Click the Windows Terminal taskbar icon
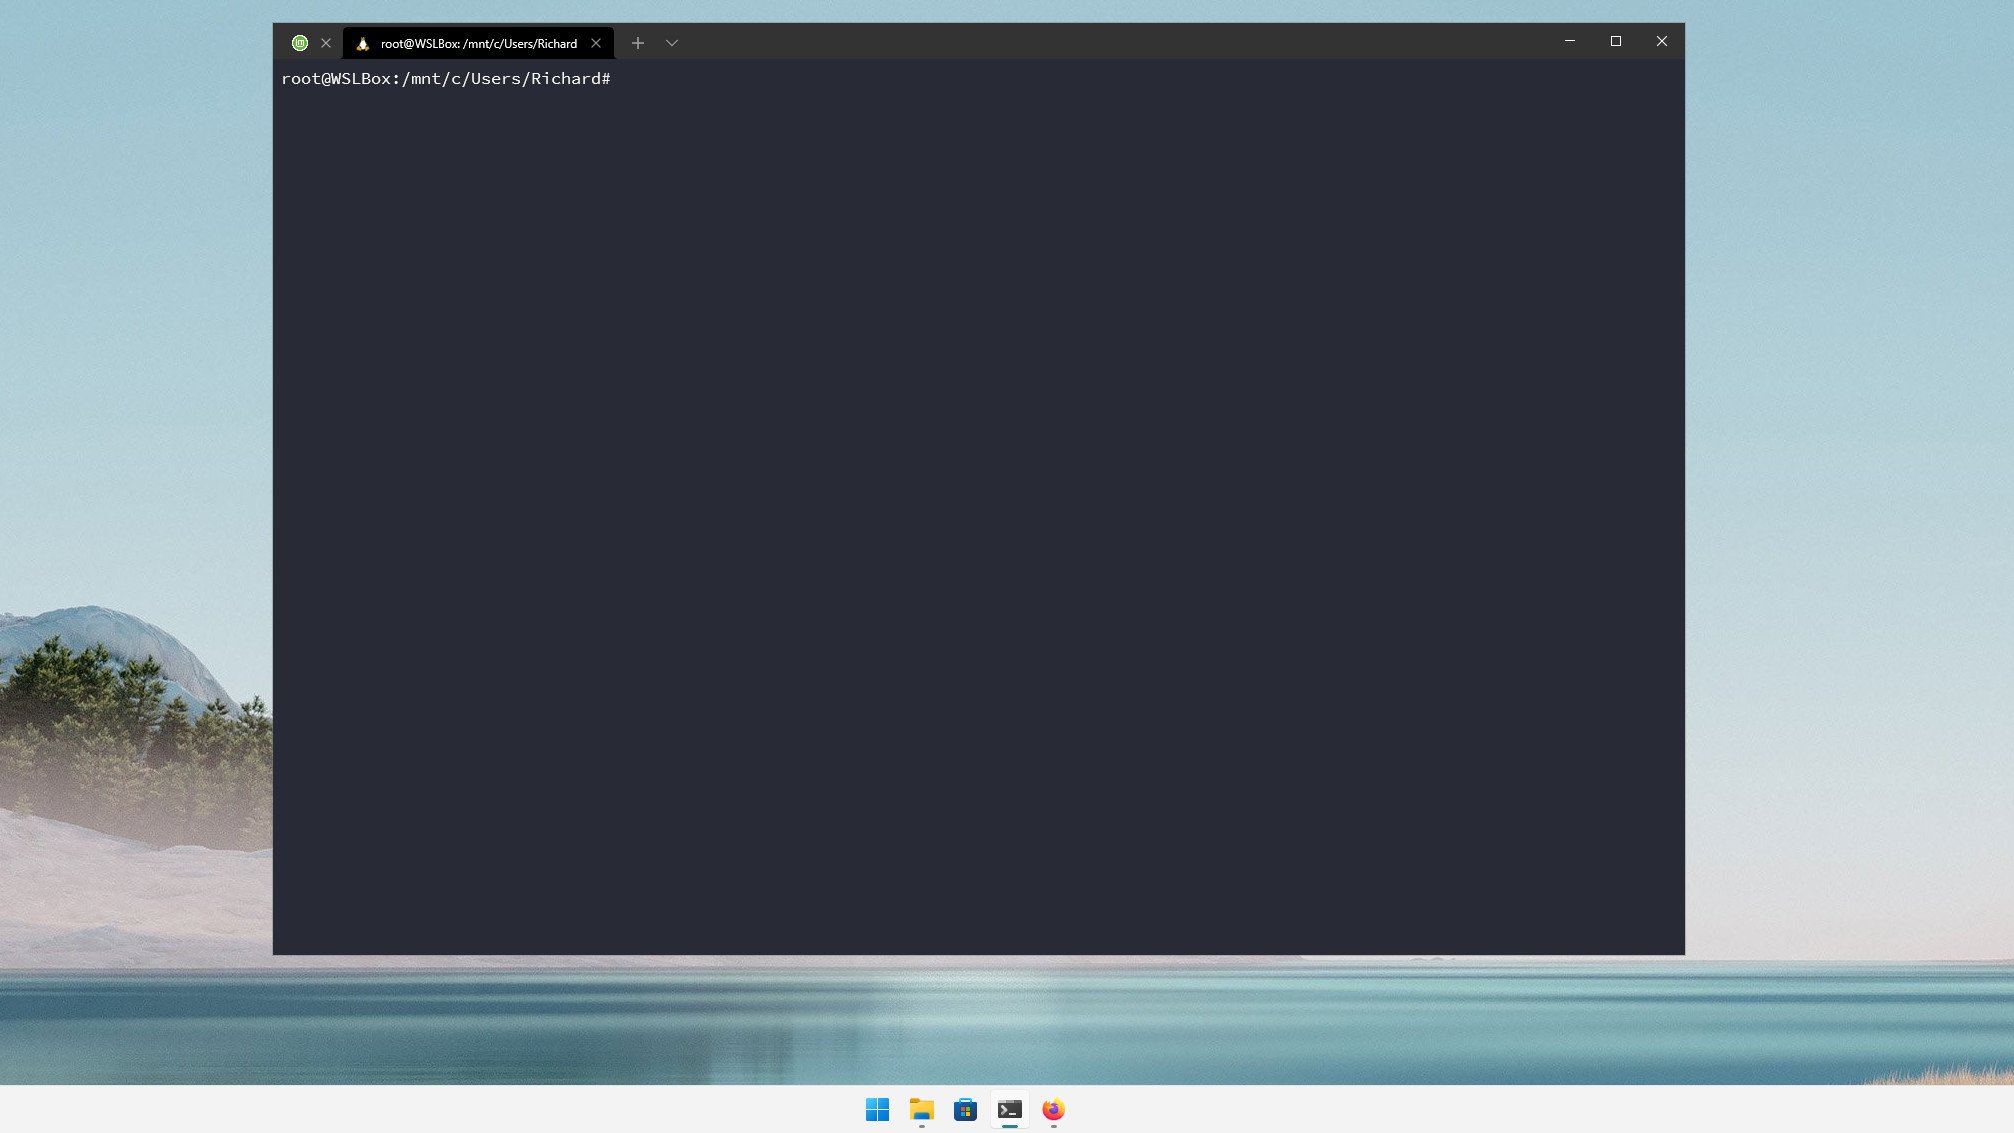2014x1133 pixels. tap(1009, 1109)
